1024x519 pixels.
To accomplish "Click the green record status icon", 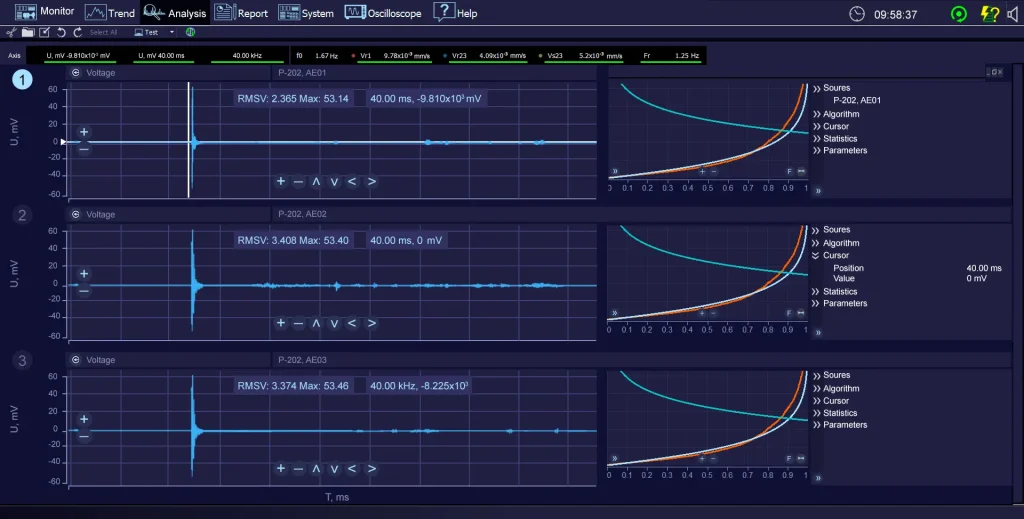I will click(x=959, y=14).
